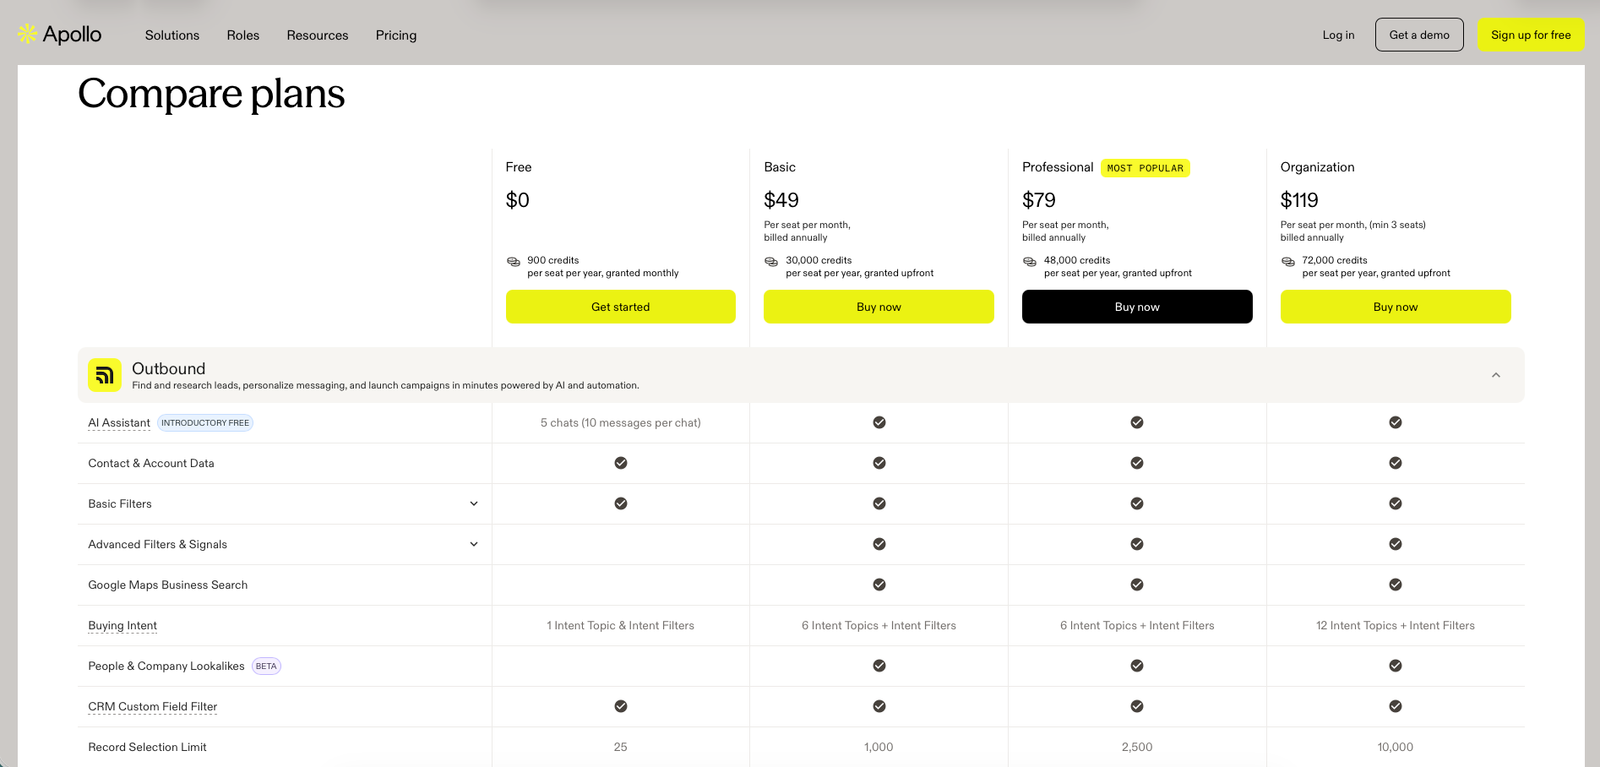Image resolution: width=1600 pixels, height=767 pixels.
Task: Click the Organization checkmark for AI Assistant
Action: coord(1395,422)
